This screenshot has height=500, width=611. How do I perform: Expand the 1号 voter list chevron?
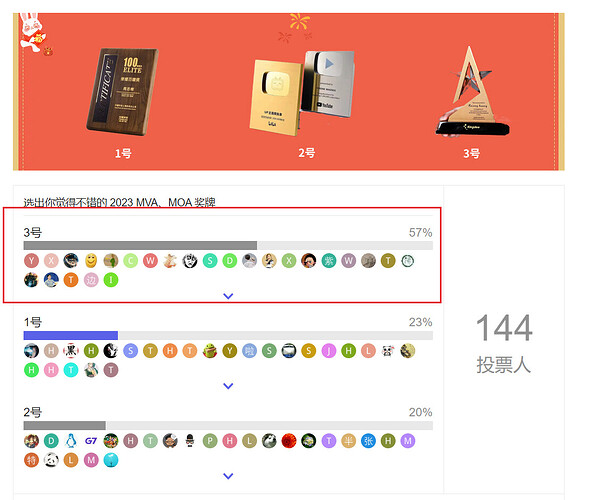click(x=228, y=386)
